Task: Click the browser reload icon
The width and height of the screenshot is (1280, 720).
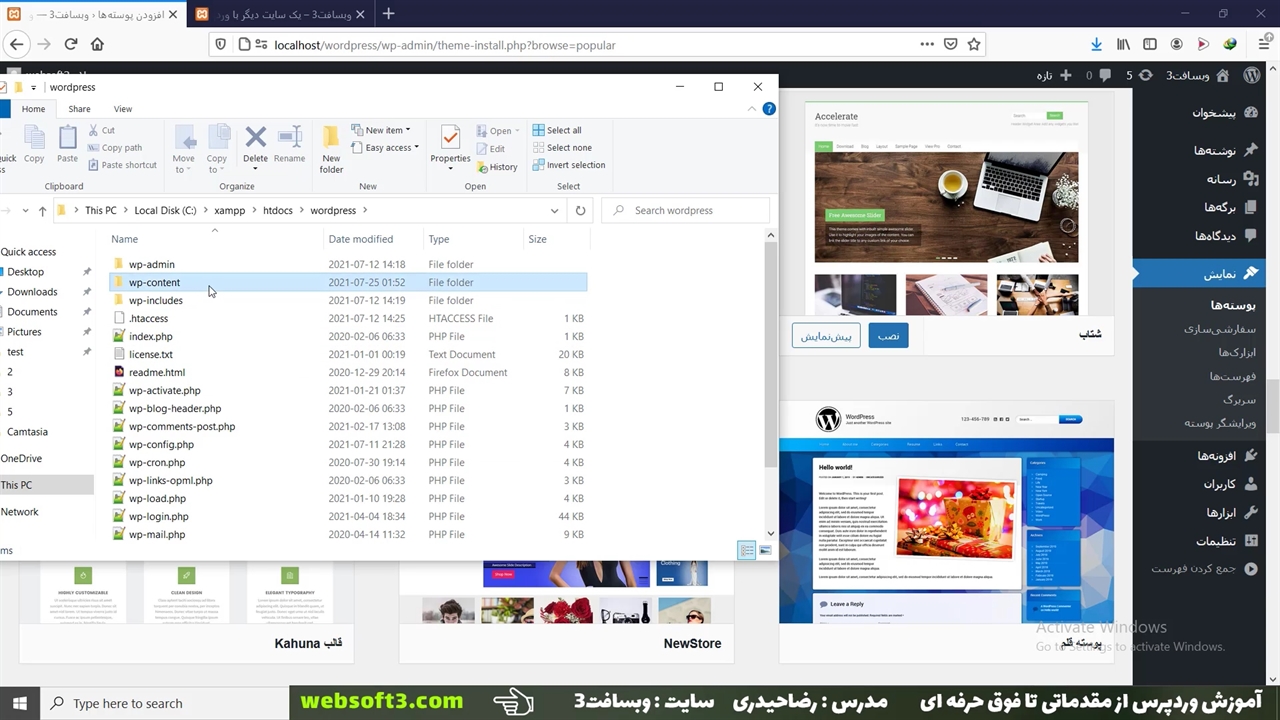Action: (71, 44)
